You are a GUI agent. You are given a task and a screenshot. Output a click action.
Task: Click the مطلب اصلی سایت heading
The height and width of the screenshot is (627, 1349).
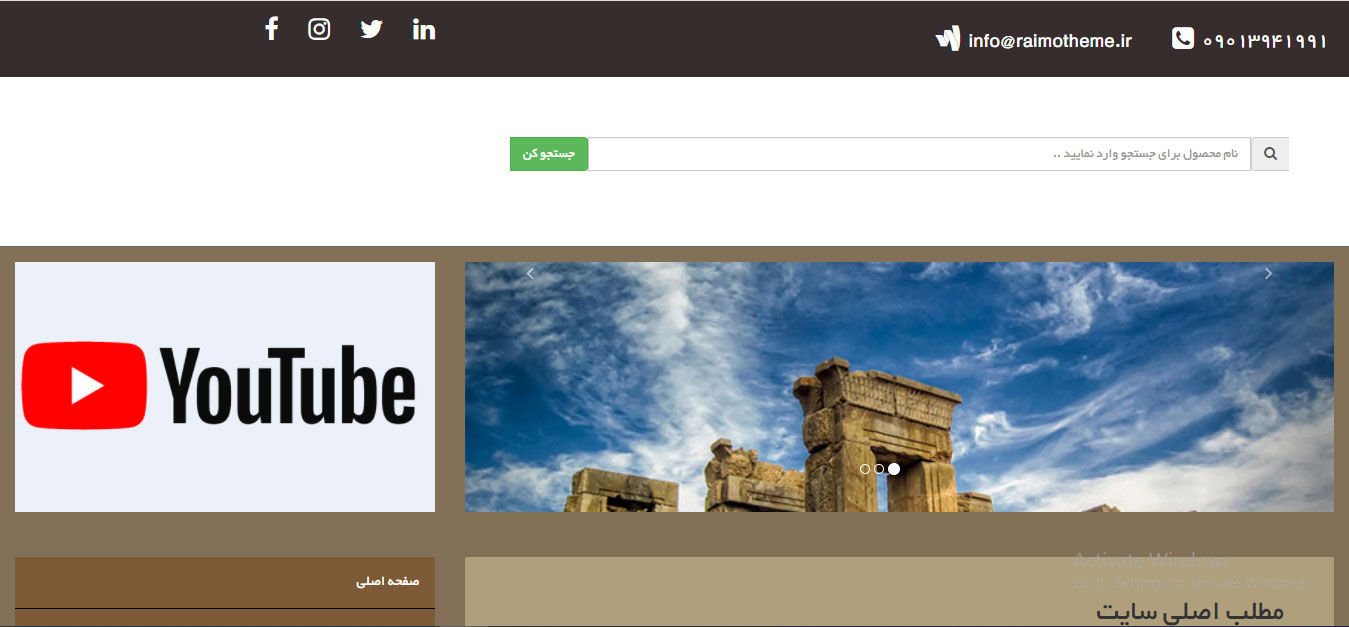[x=1190, y=610]
